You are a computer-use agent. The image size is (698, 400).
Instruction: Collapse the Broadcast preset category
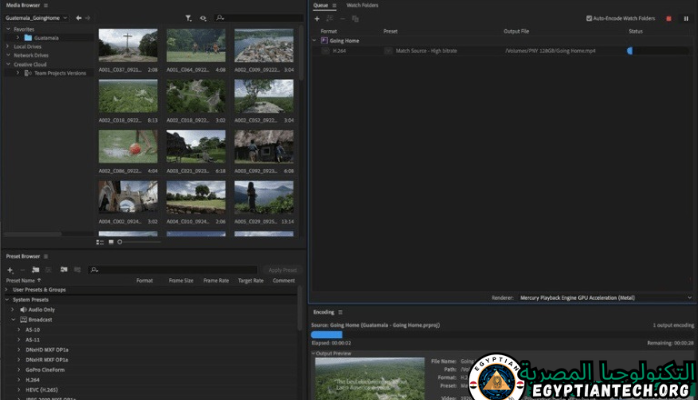13,319
